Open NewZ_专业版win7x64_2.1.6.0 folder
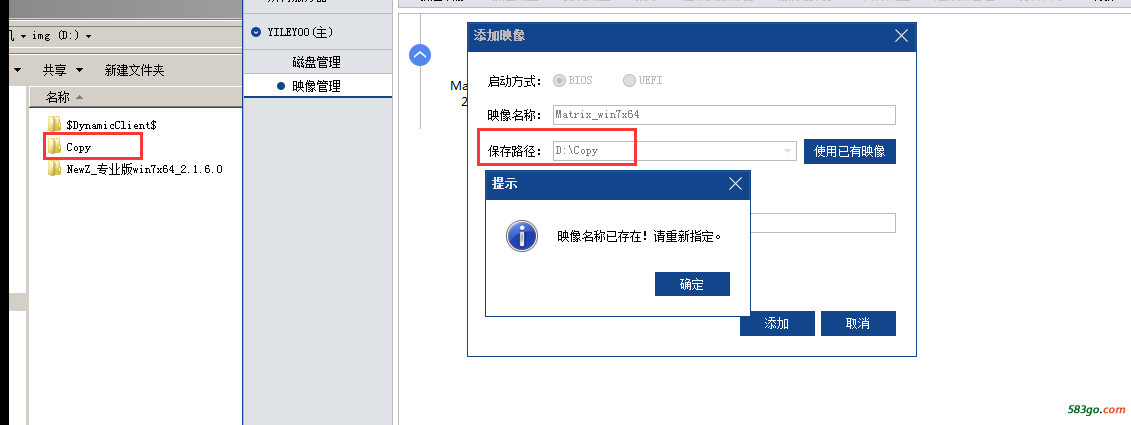This screenshot has width=1131, height=425. coord(144,170)
